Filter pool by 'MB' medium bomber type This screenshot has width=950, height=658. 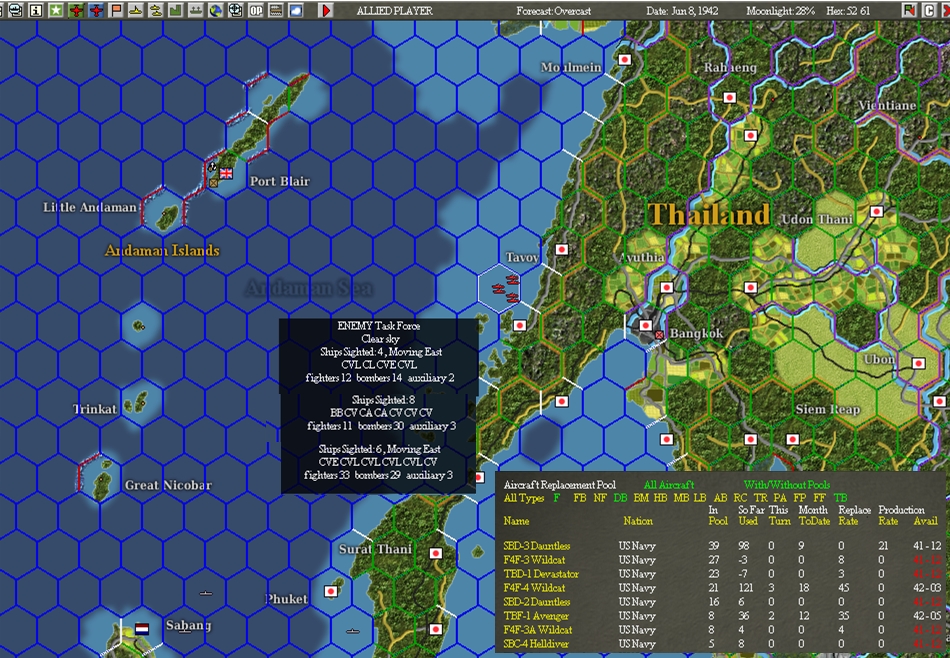tap(681, 498)
